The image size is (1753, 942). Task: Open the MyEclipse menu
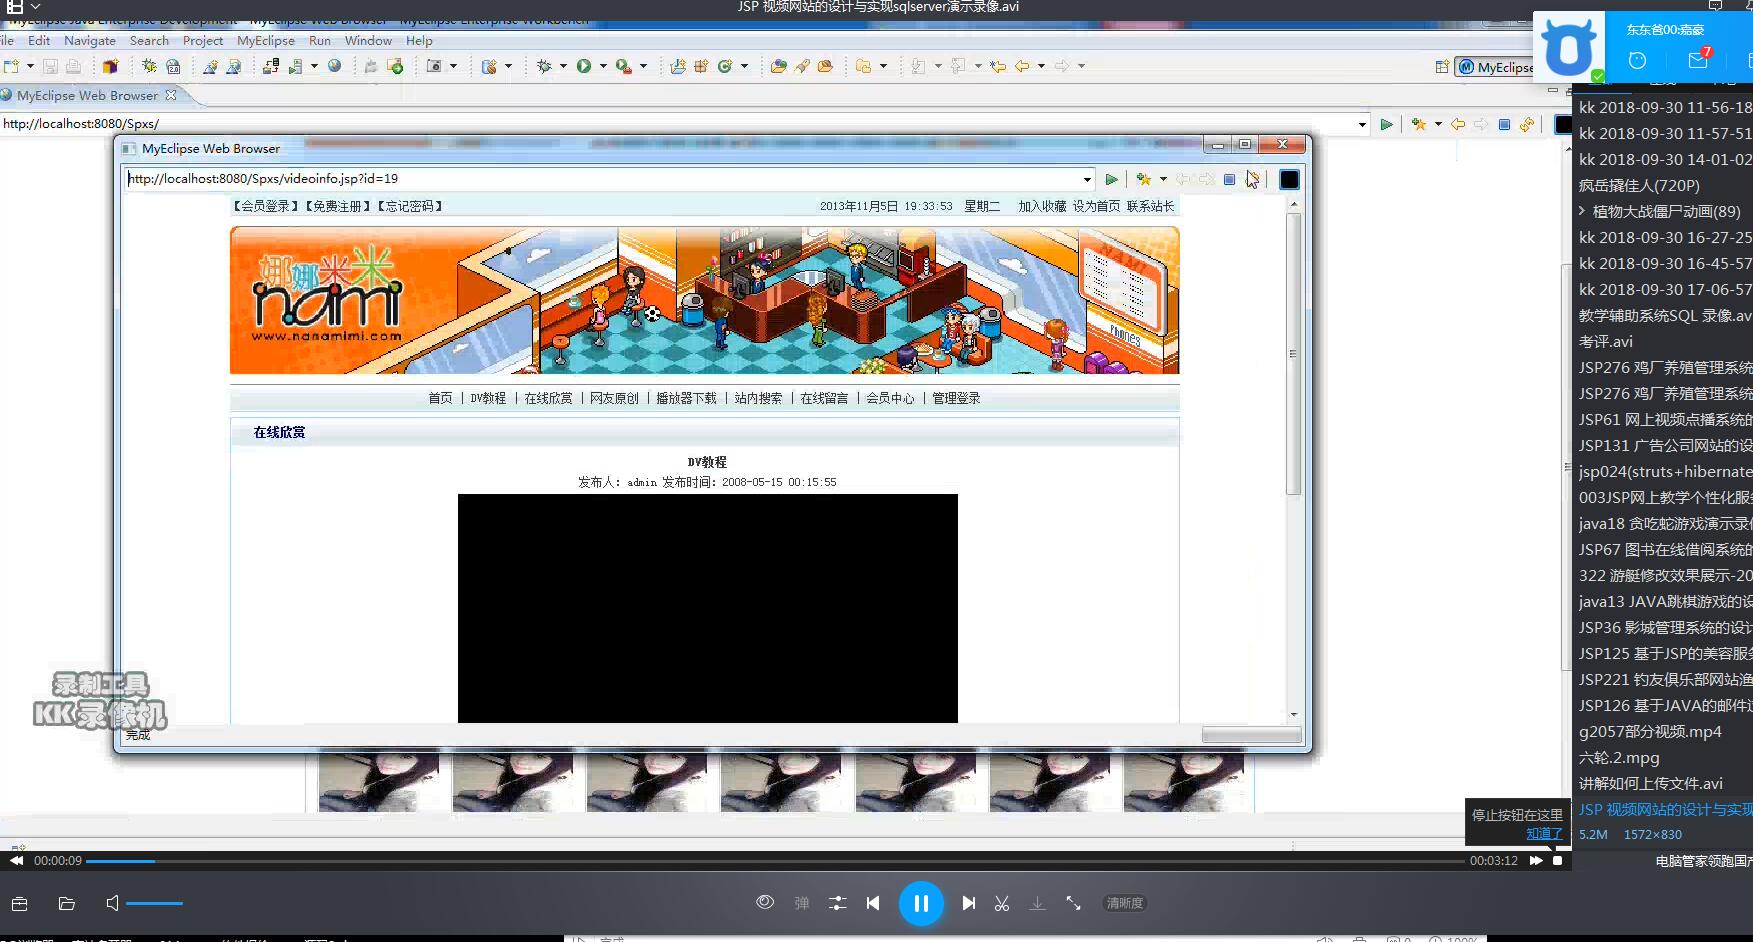click(266, 41)
